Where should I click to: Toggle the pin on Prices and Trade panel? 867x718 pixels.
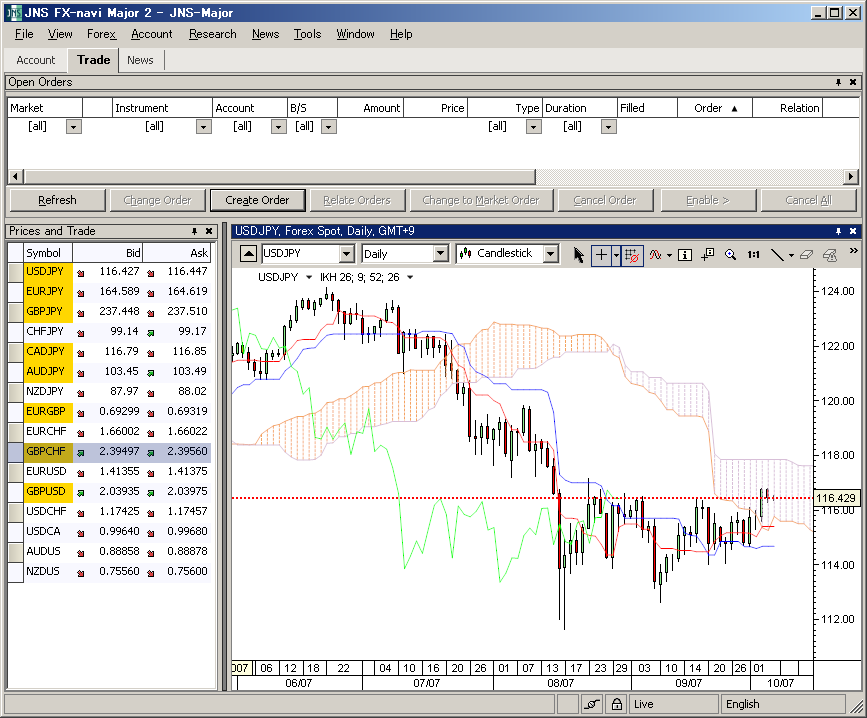195,231
